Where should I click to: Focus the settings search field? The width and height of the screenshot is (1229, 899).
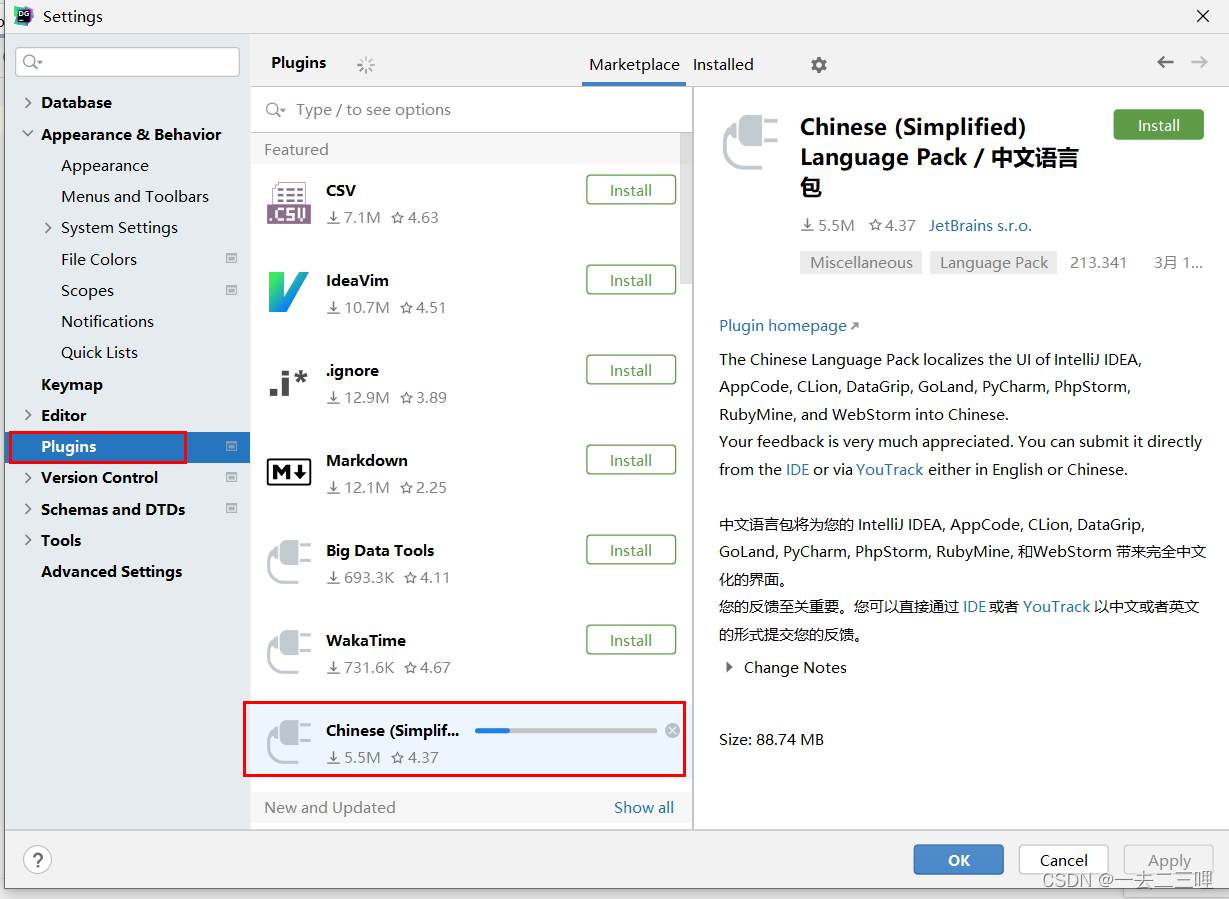(x=127, y=62)
